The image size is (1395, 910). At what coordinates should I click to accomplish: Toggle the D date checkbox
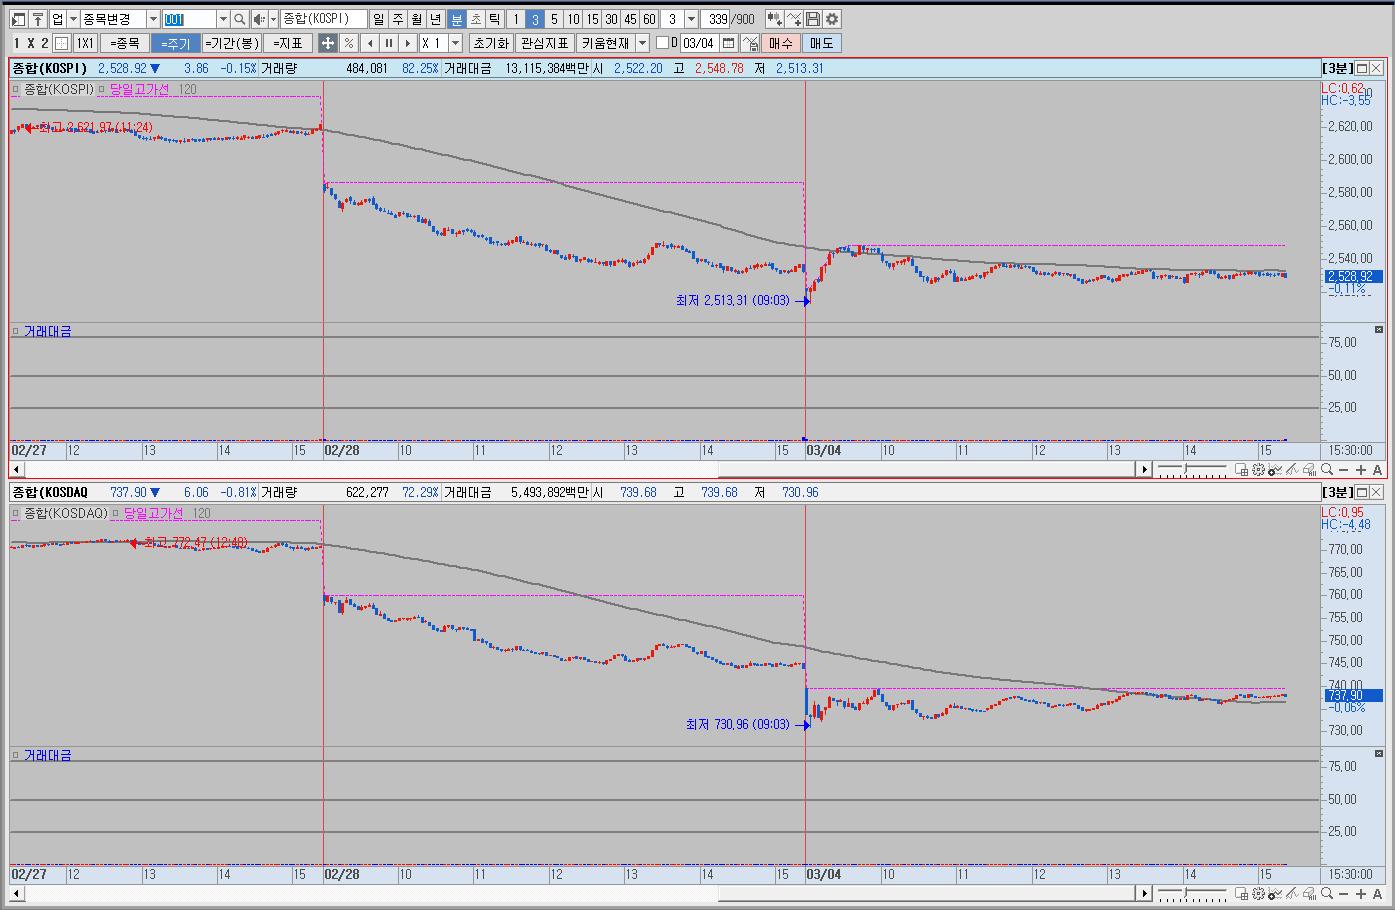(662, 43)
